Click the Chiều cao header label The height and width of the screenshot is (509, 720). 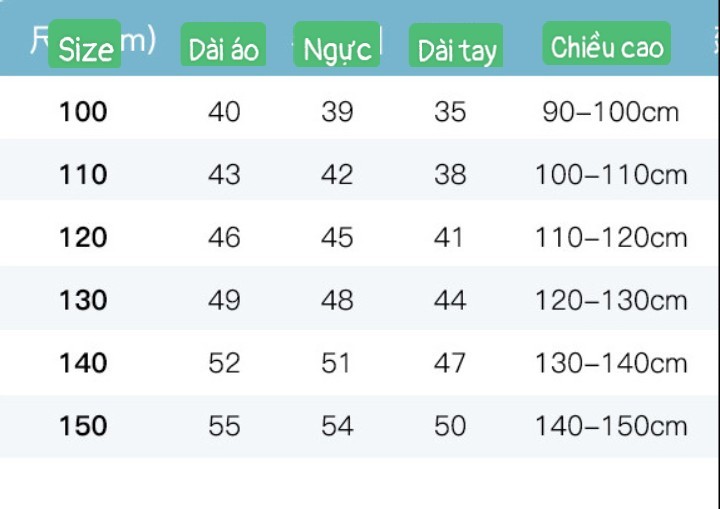(607, 43)
